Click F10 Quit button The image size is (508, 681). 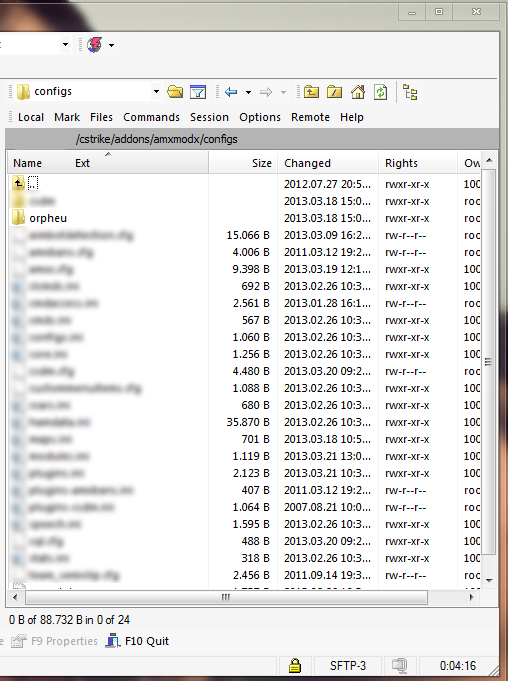click(137, 641)
